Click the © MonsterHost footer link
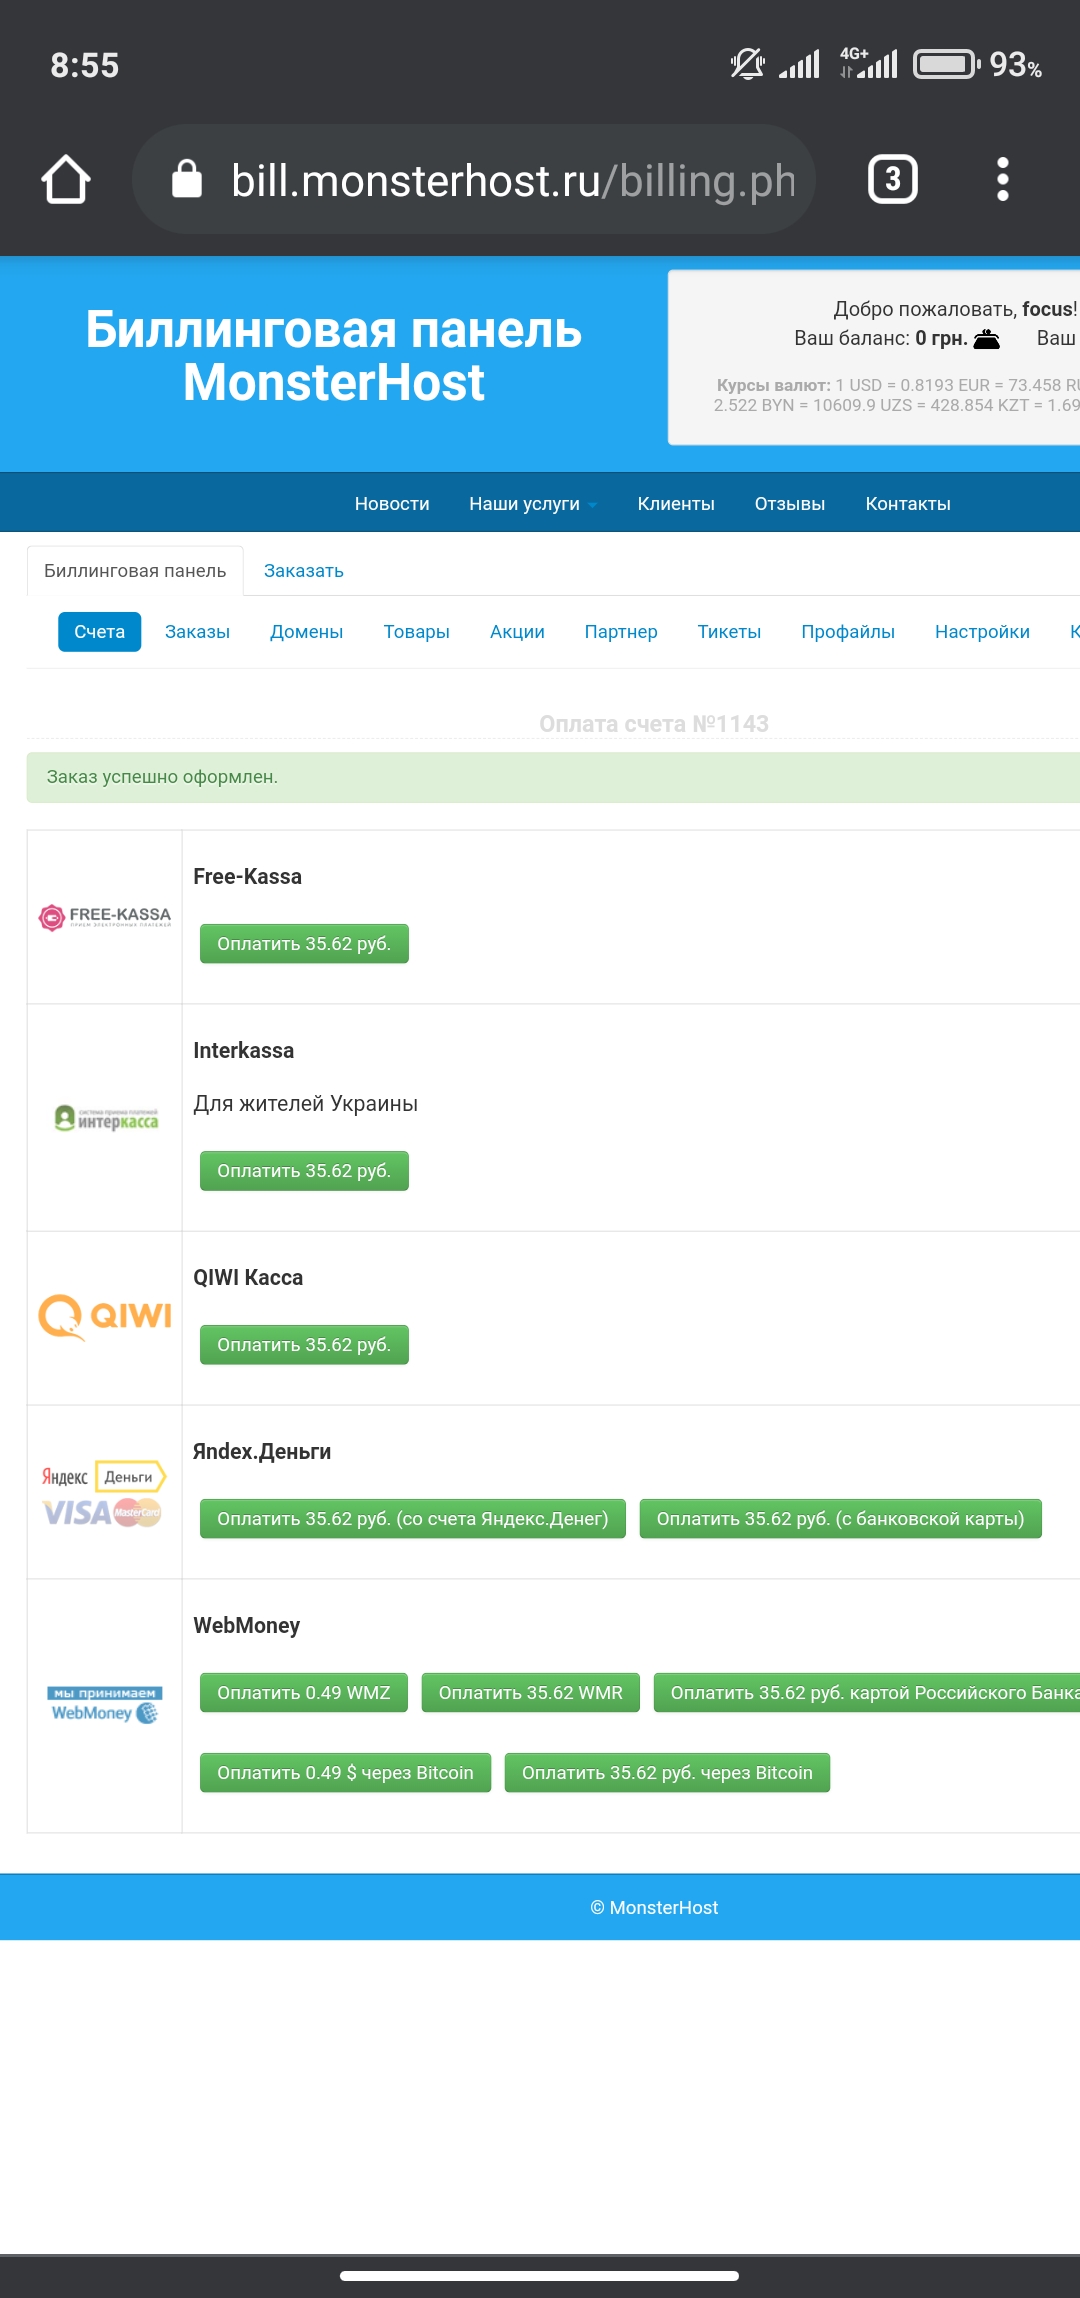The image size is (1080, 2298). click(654, 1908)
